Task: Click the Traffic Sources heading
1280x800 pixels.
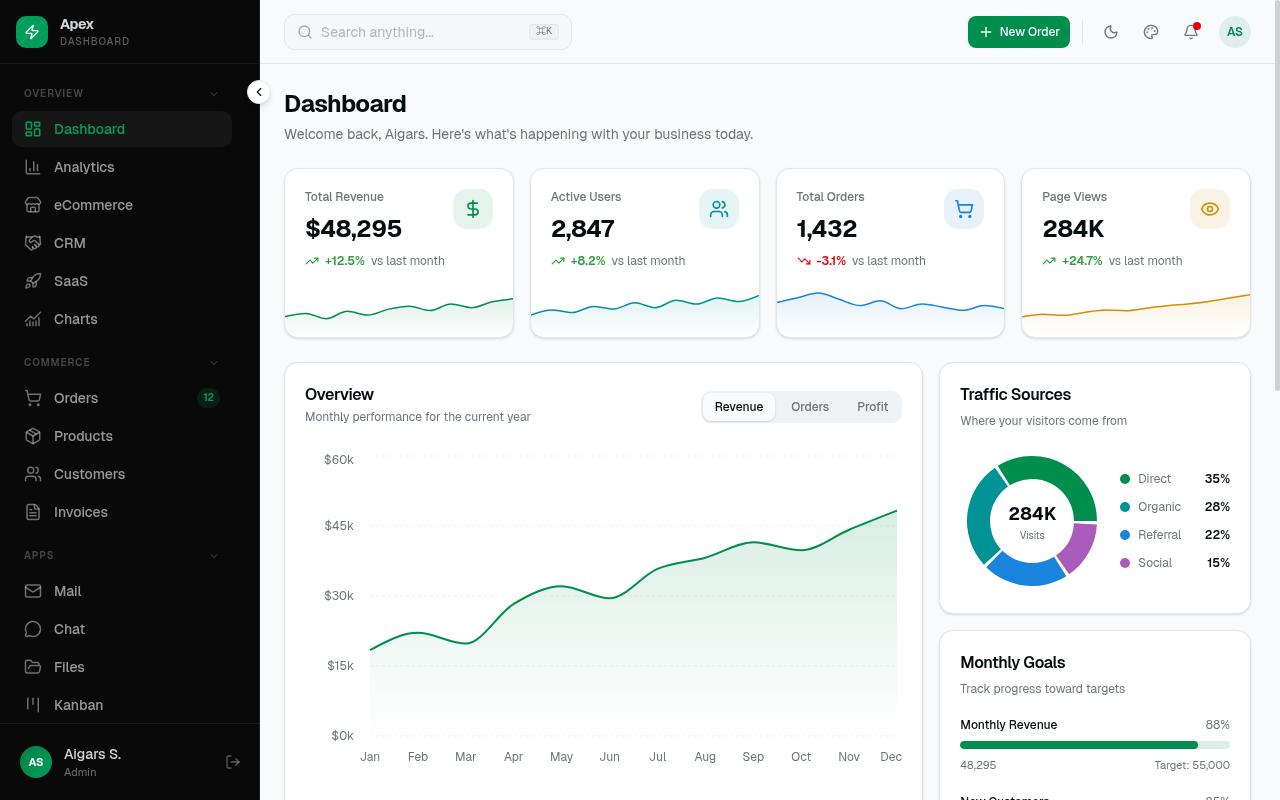Action: click(x=1015, y=394)
